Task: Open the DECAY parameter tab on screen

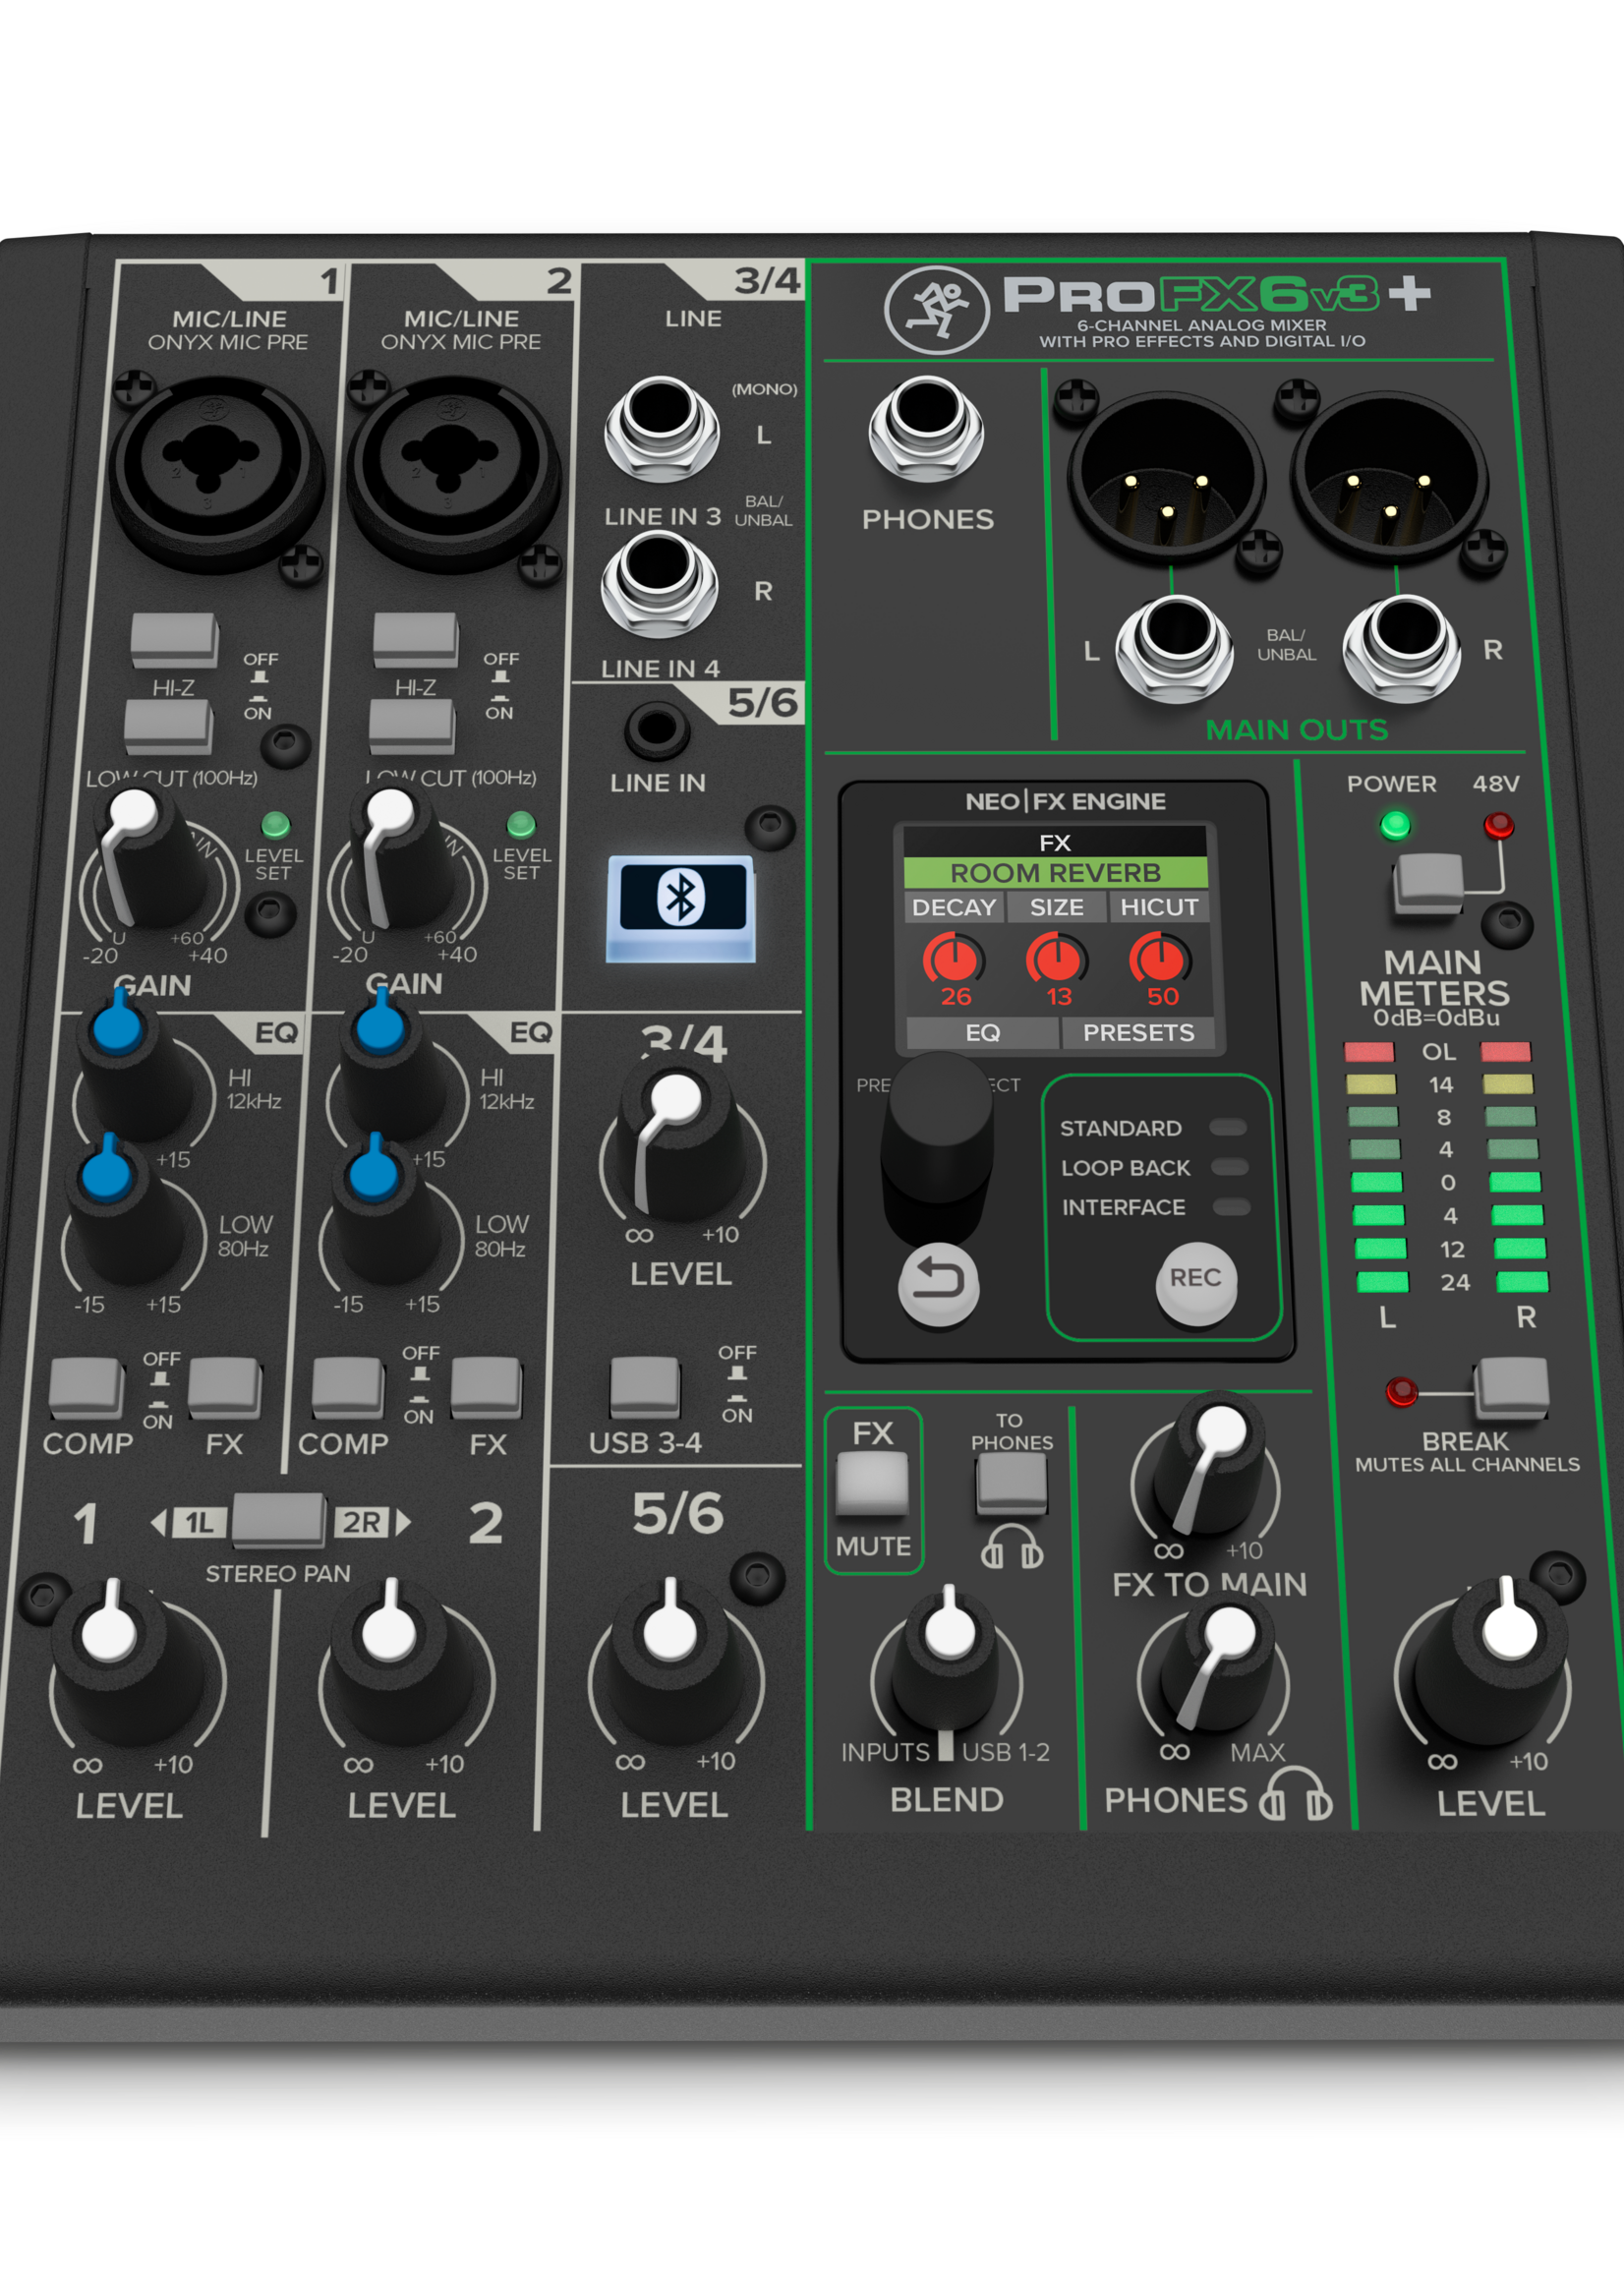Action: pos(954,907)
